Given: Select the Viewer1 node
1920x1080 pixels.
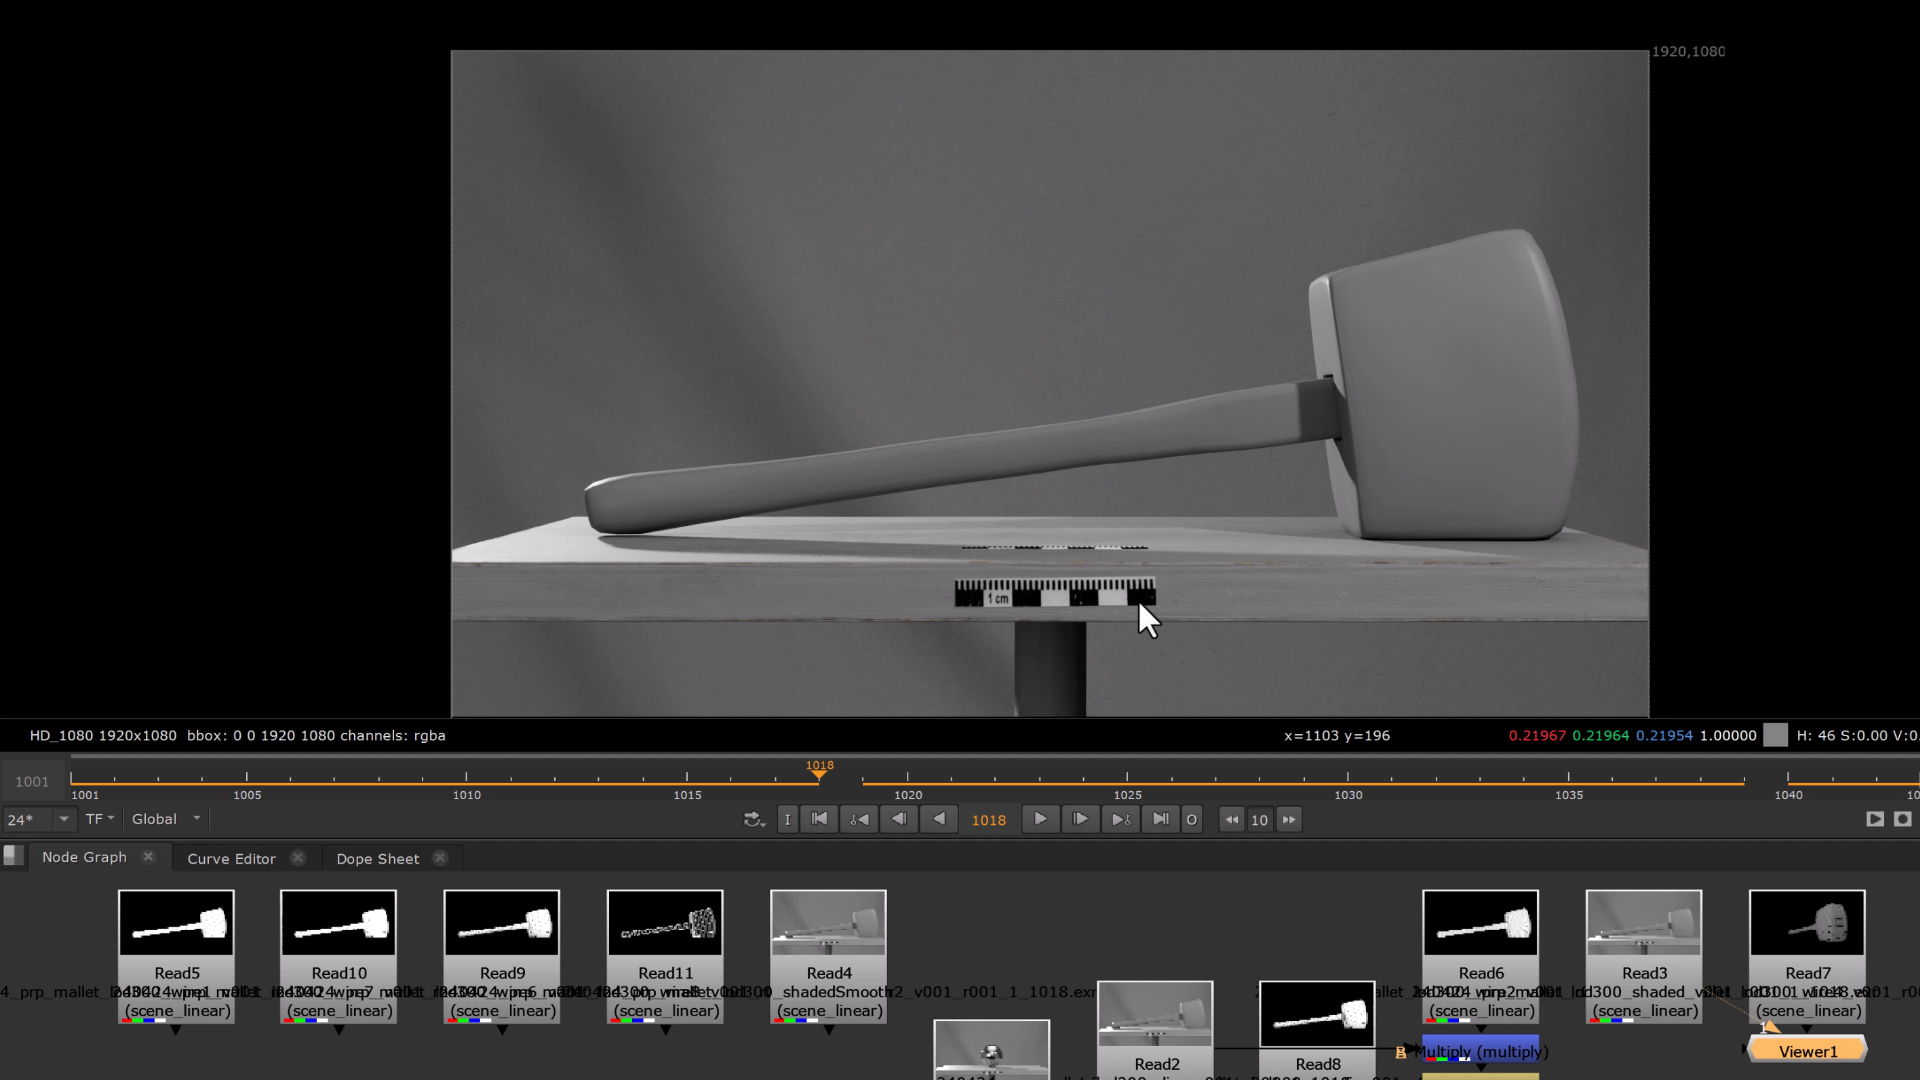Looking at the screenshot, I should 1807,1051.
